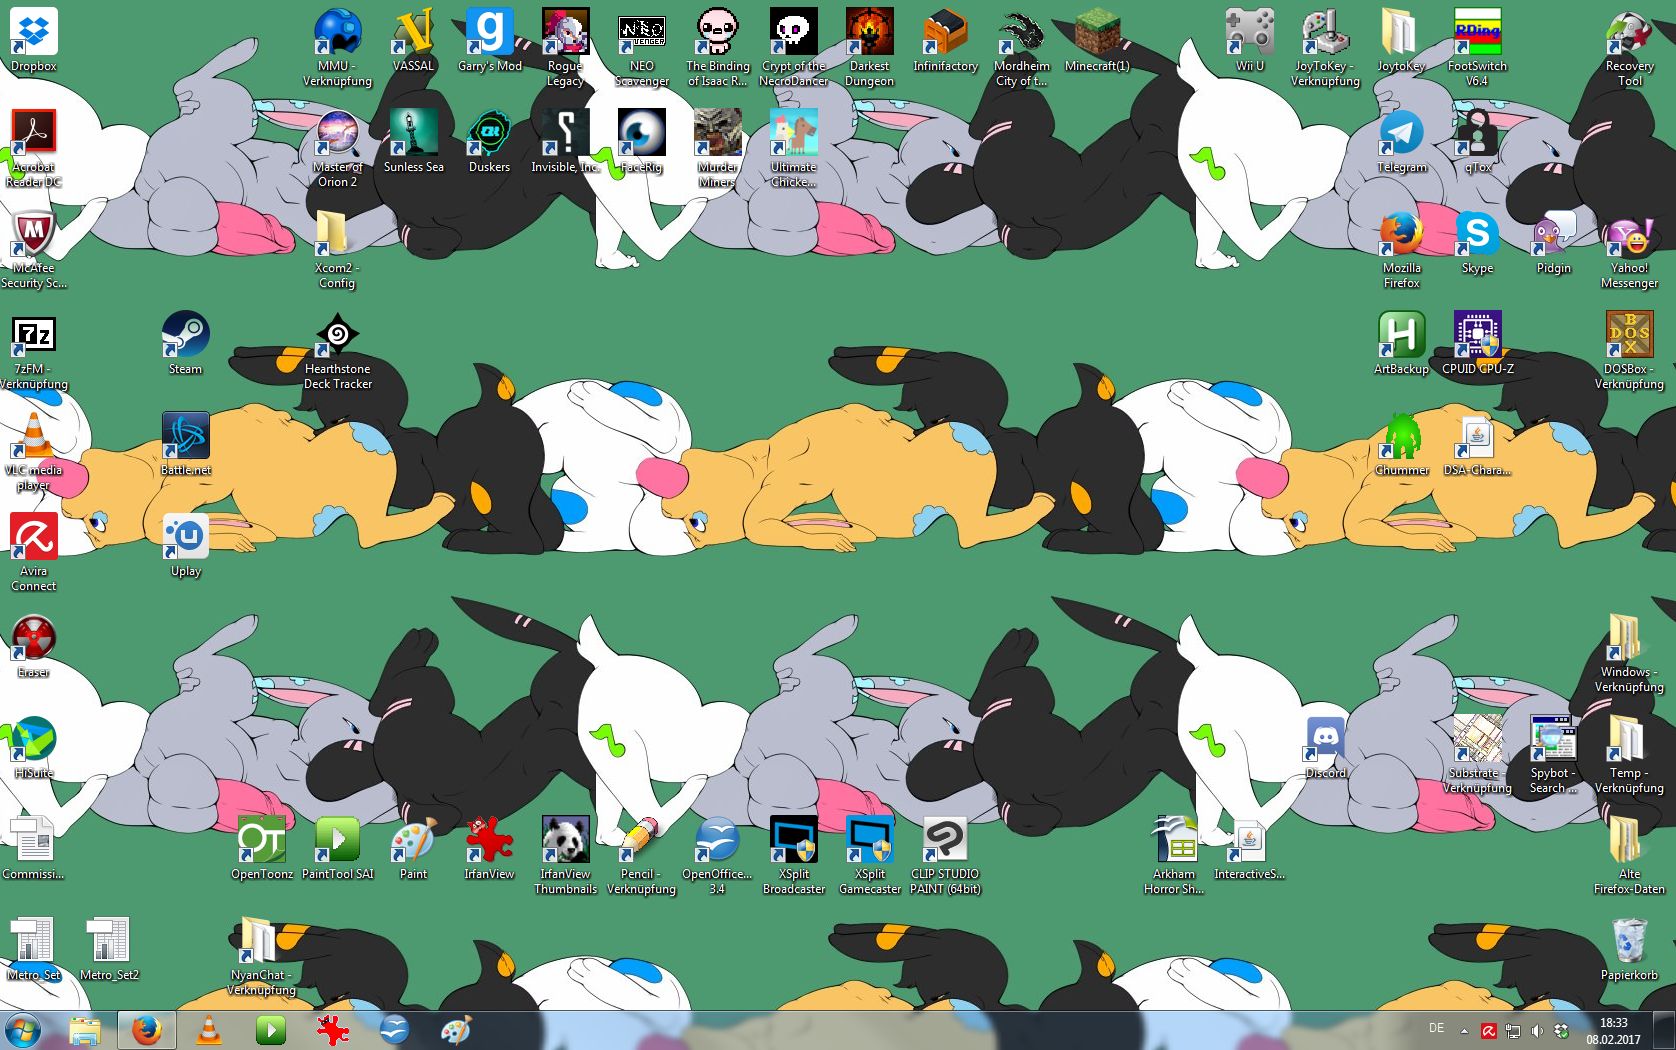The image size is (1676, 1050).
Task: Select the JoyToKey - Verknüpfung shortcut
Action: 1325,47
